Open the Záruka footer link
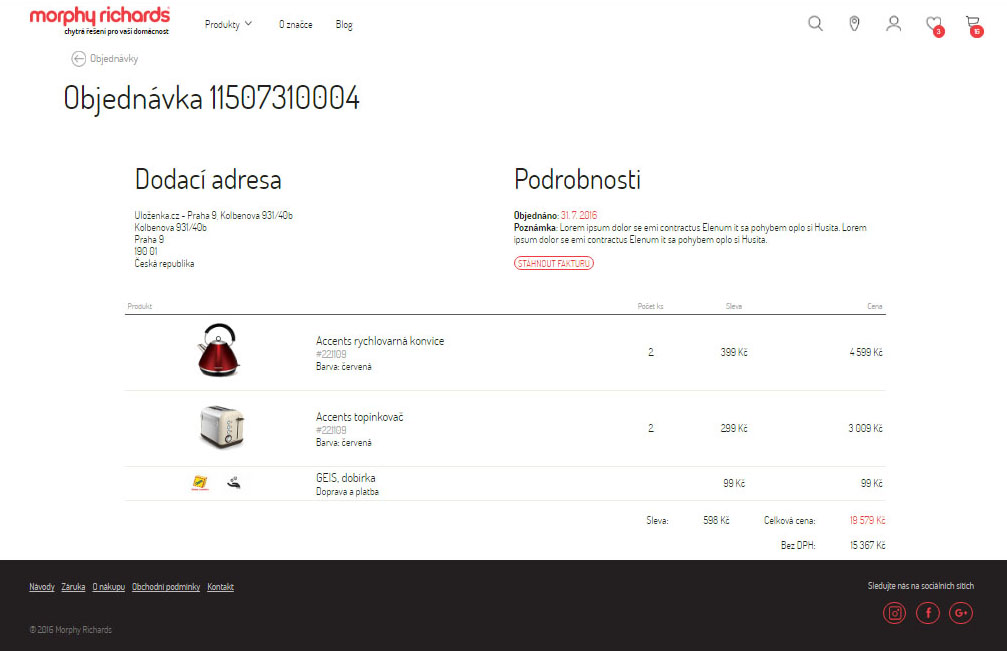 tap(73, 587)
